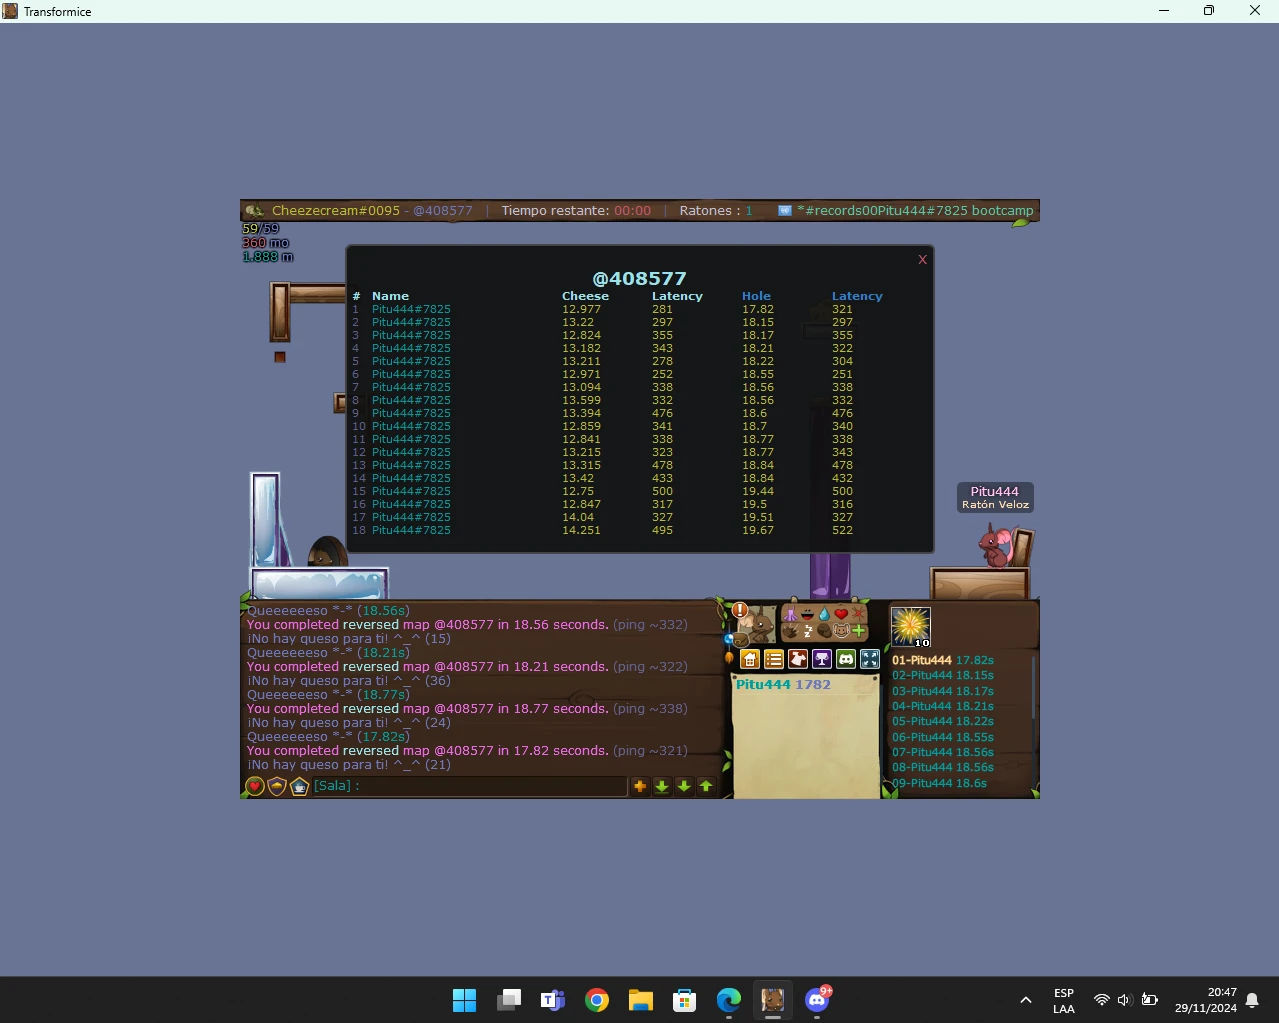Select the clapping hands emote
Image resolution: width=1279 pixels, height=1023 pixels.
click(790, 631)
